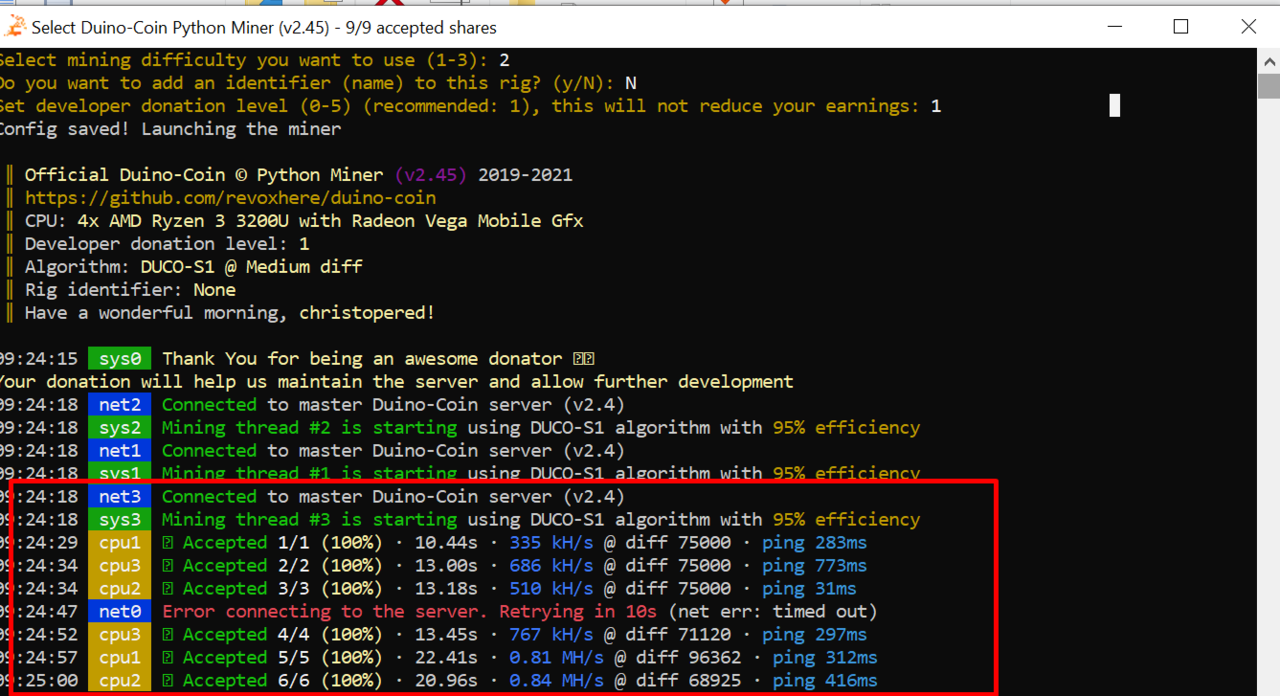
Task: Click 'Your donation will help us maintain' line
Action: tap(396, 382)
